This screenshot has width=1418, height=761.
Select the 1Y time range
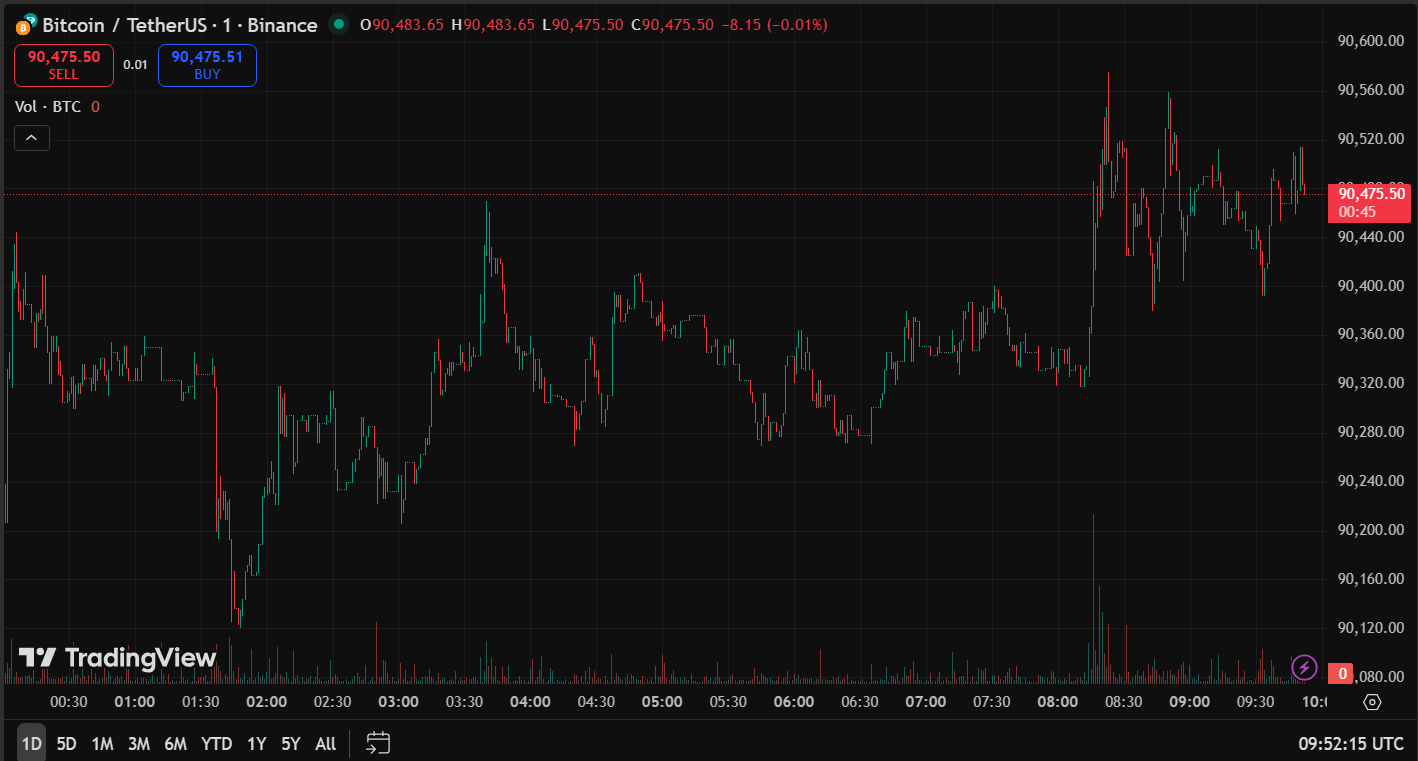(x=257, y=744)
